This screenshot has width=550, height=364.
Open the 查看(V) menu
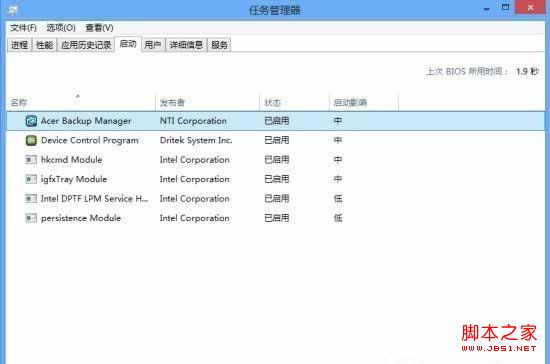coord(100,28)
